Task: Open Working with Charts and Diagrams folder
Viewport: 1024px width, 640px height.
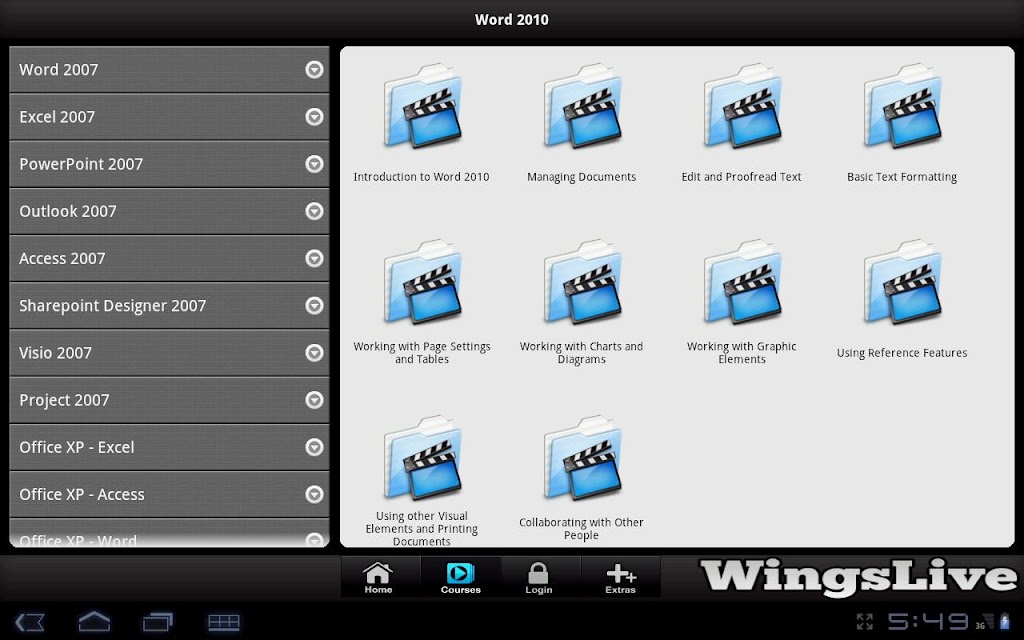Action: (583, 283)
